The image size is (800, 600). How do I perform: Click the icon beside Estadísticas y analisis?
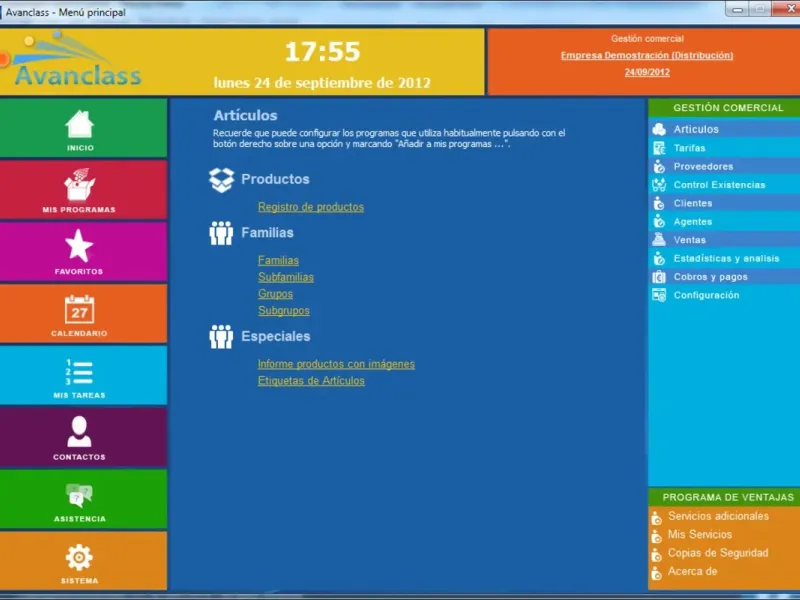659,258
